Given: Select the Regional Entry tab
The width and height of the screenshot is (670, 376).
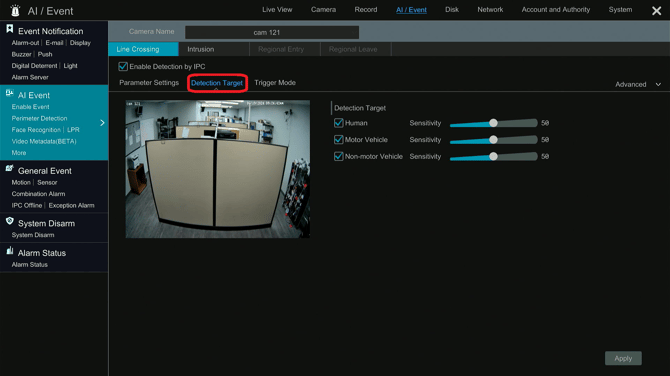Looking at the screenshot, I should 285,49.
